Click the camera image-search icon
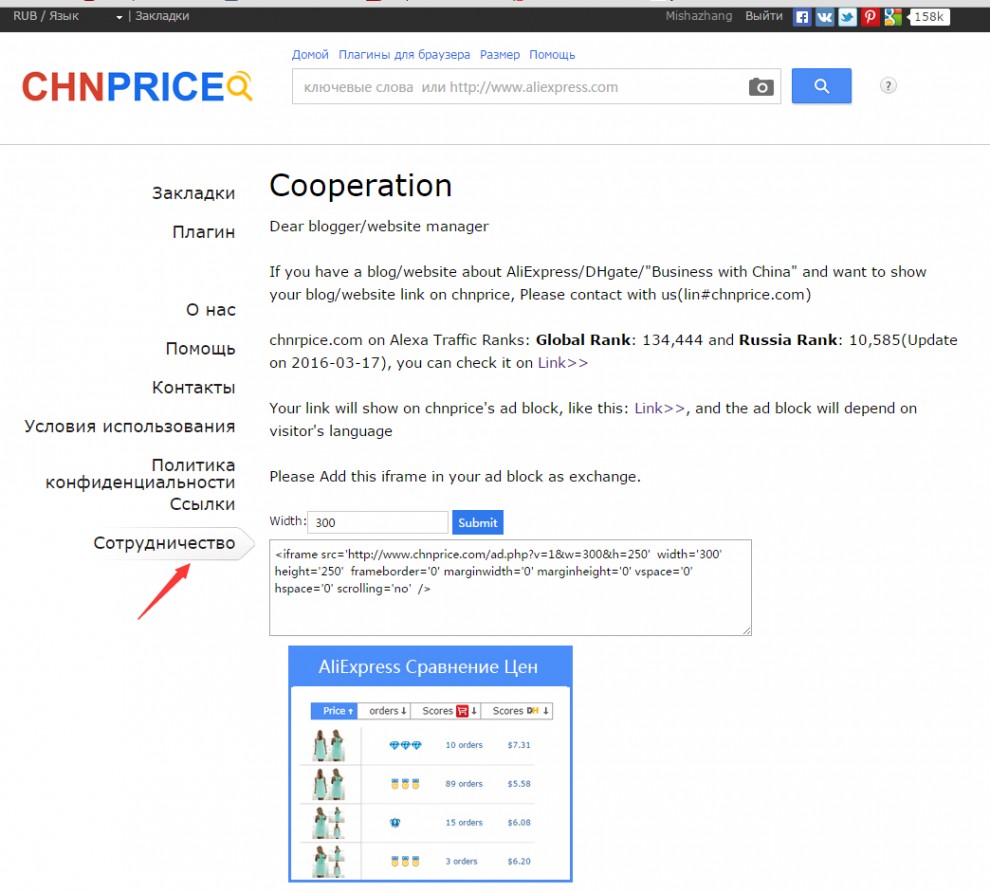 (761, 87)
